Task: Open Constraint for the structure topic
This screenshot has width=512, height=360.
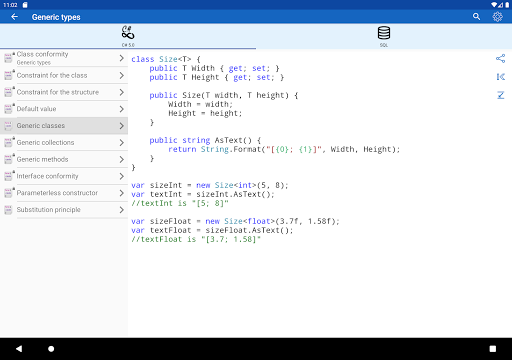Action: (64, 92)
